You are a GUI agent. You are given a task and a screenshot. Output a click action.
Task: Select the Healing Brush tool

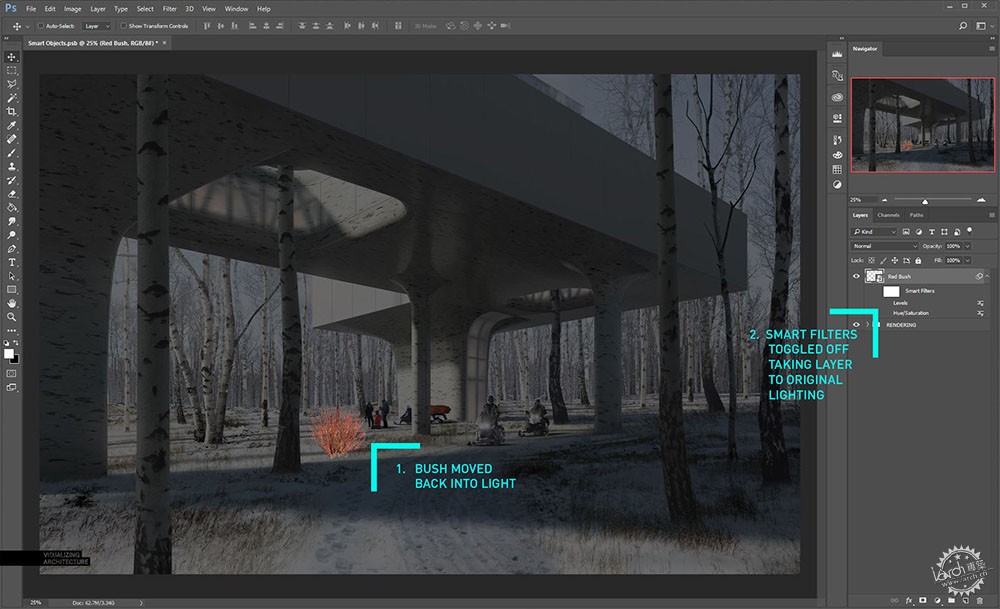(11, 139)
